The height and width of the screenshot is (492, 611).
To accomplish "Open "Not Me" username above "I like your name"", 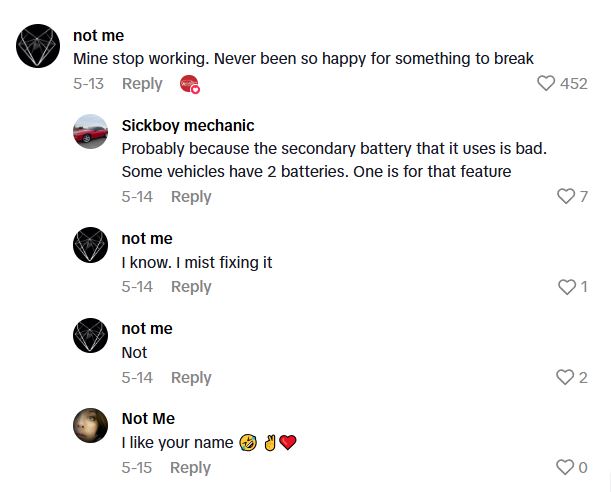I will pyautogui.click(x=148, y=418).
